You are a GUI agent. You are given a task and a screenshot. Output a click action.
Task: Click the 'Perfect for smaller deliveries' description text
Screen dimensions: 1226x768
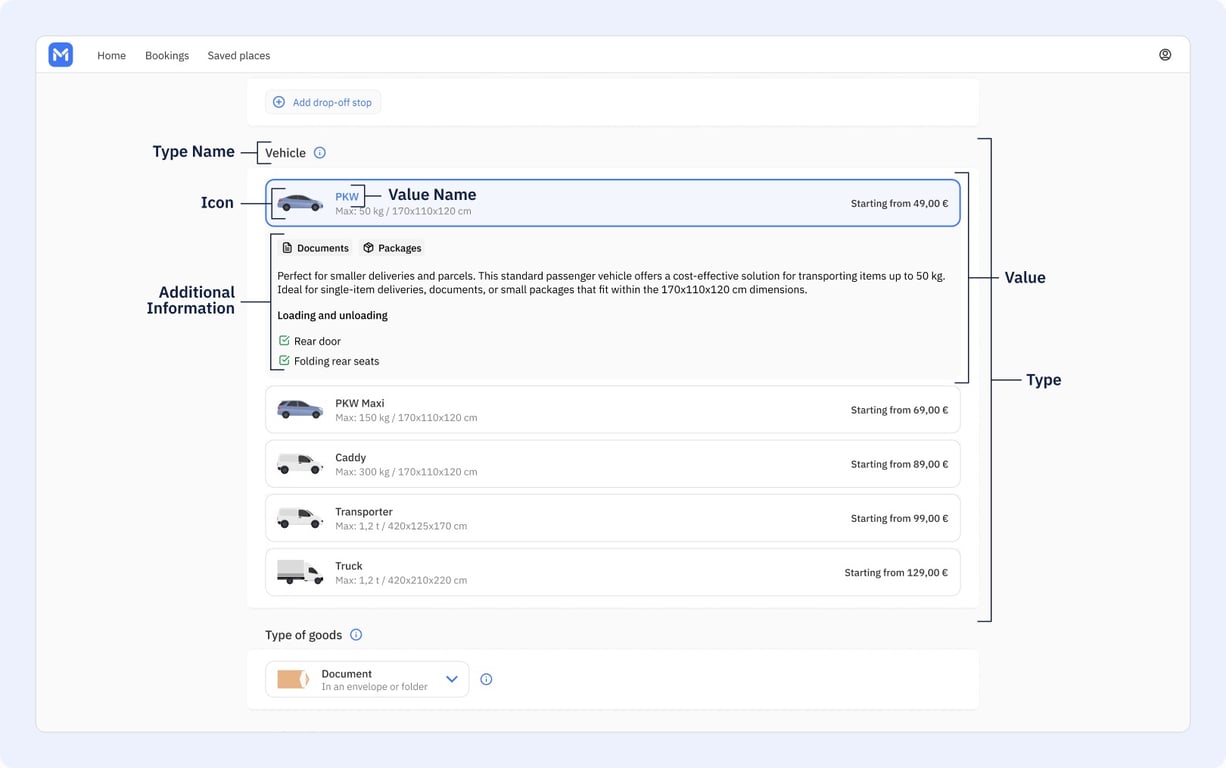[x=611, y=283]
